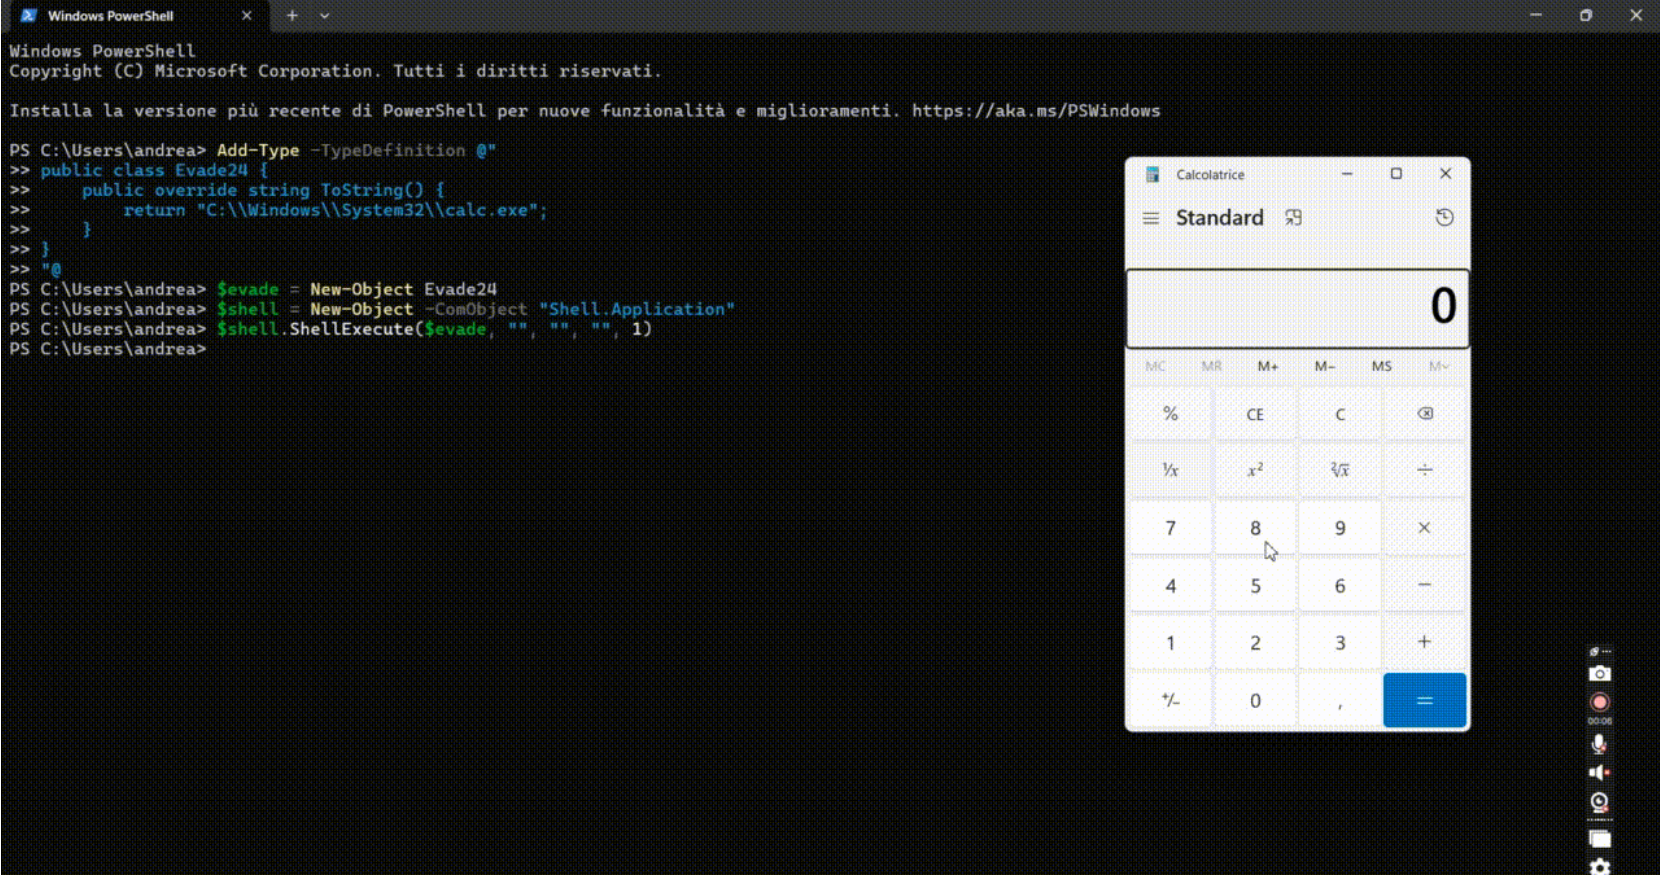Click the reciprocal 1/x key
This screenshot has height=875, width=1660.
(x=1170, y=470)
